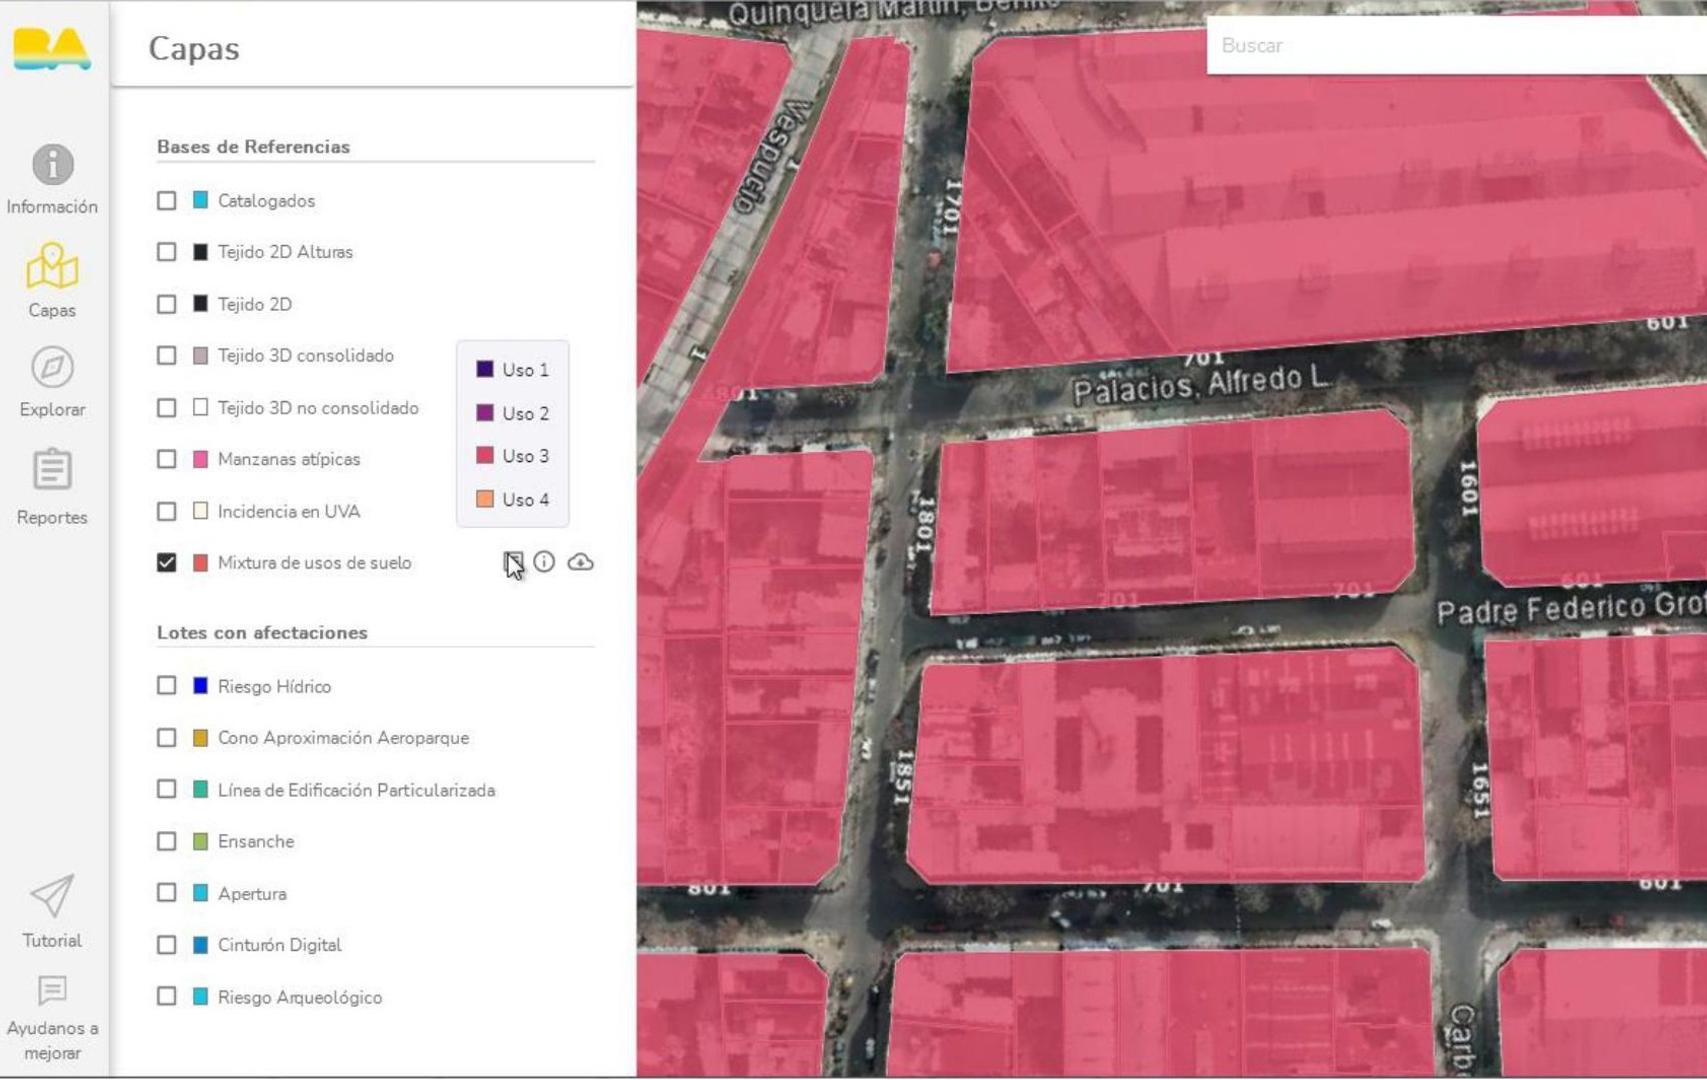Click the Cono Aproximación Aeroparque label
Image resolution: width=1707 pixels, height=1080 pixels.
pyautogui.click(x=343, y=738)
